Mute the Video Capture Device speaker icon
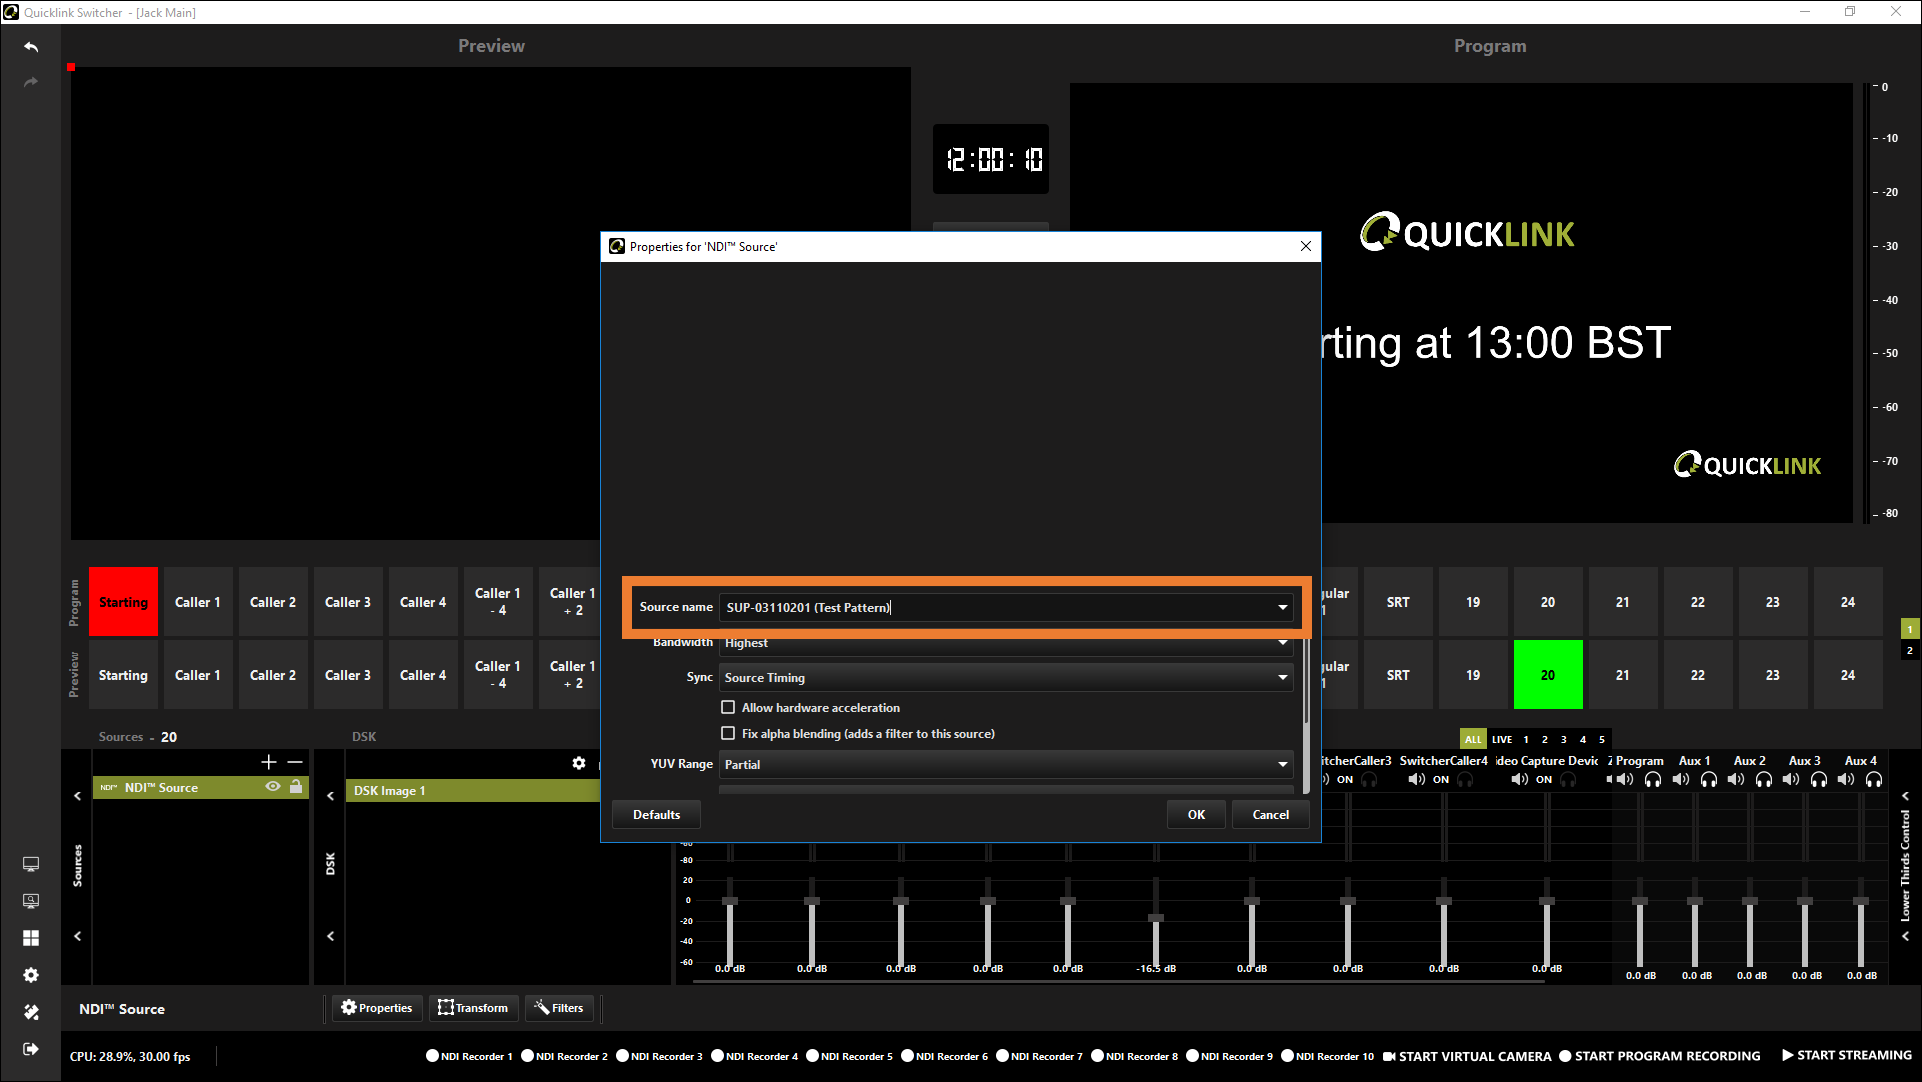Screen dimensions: 1922x1082 pyautogui.click(x=1519, y=779)
